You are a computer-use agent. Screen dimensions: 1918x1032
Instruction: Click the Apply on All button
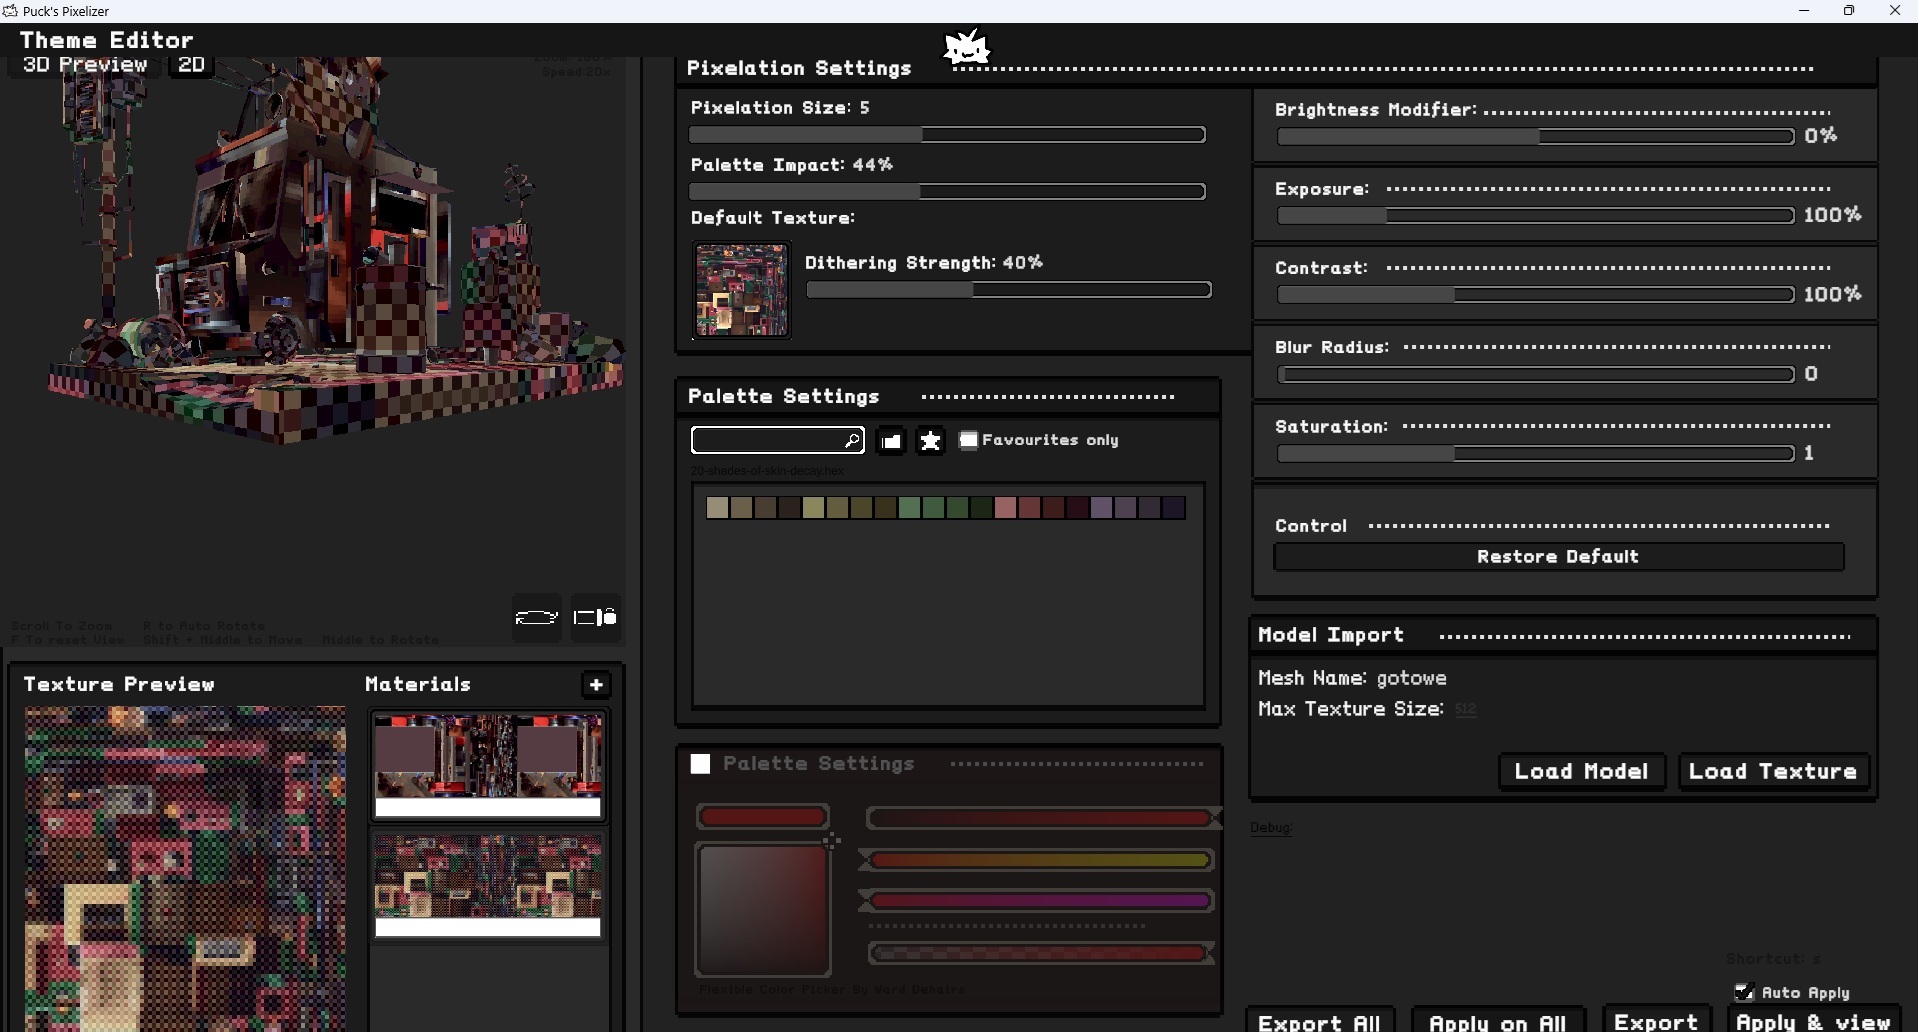(x=1498, y=1021)
